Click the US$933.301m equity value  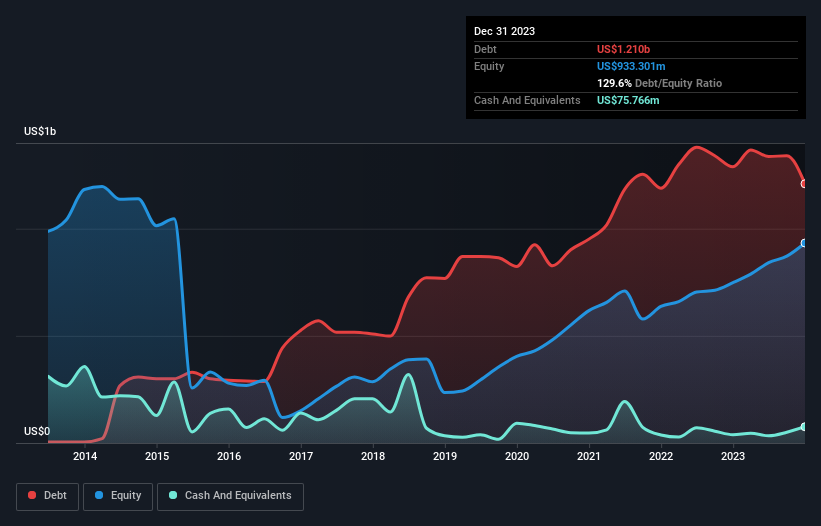[x=631, y=66]
